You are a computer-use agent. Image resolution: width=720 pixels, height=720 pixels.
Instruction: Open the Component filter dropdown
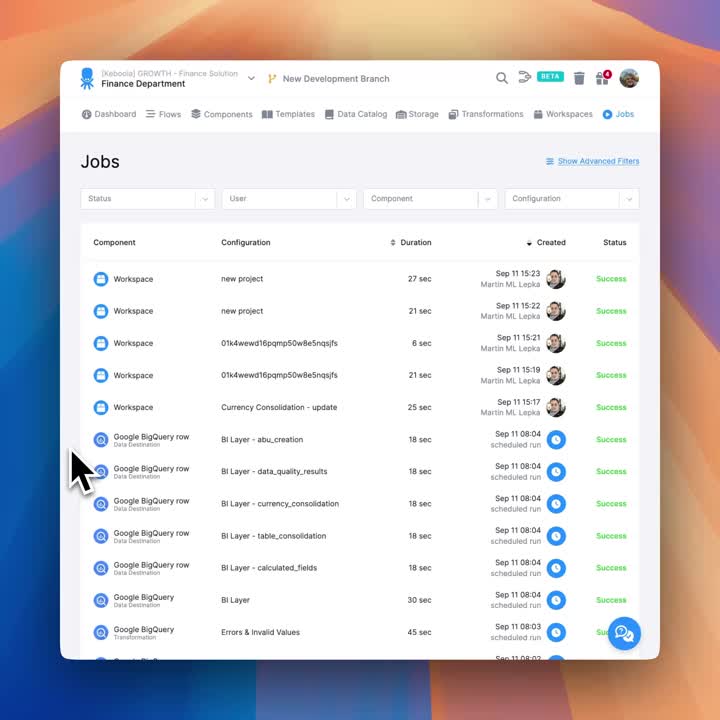click(x=430, y=199)
